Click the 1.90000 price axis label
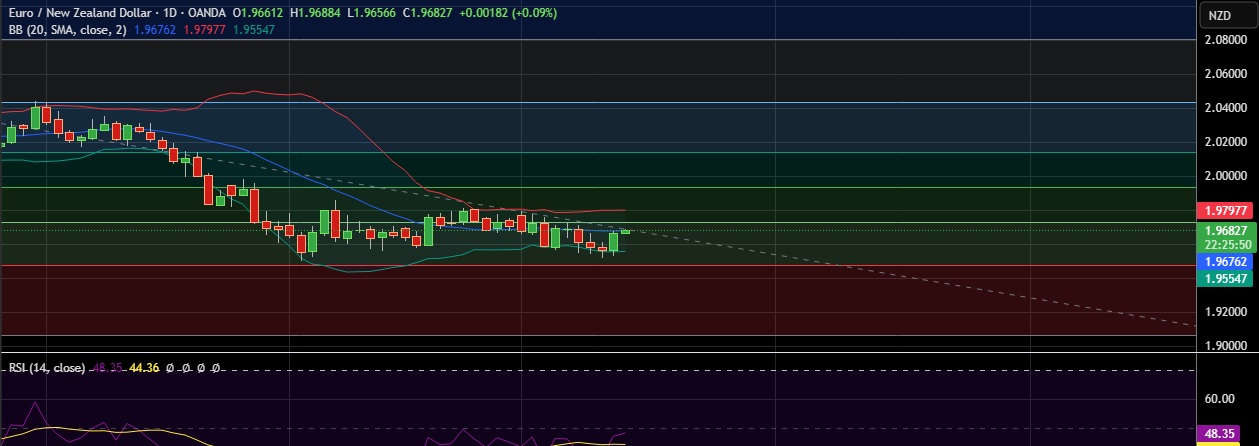 (1225, 345)
